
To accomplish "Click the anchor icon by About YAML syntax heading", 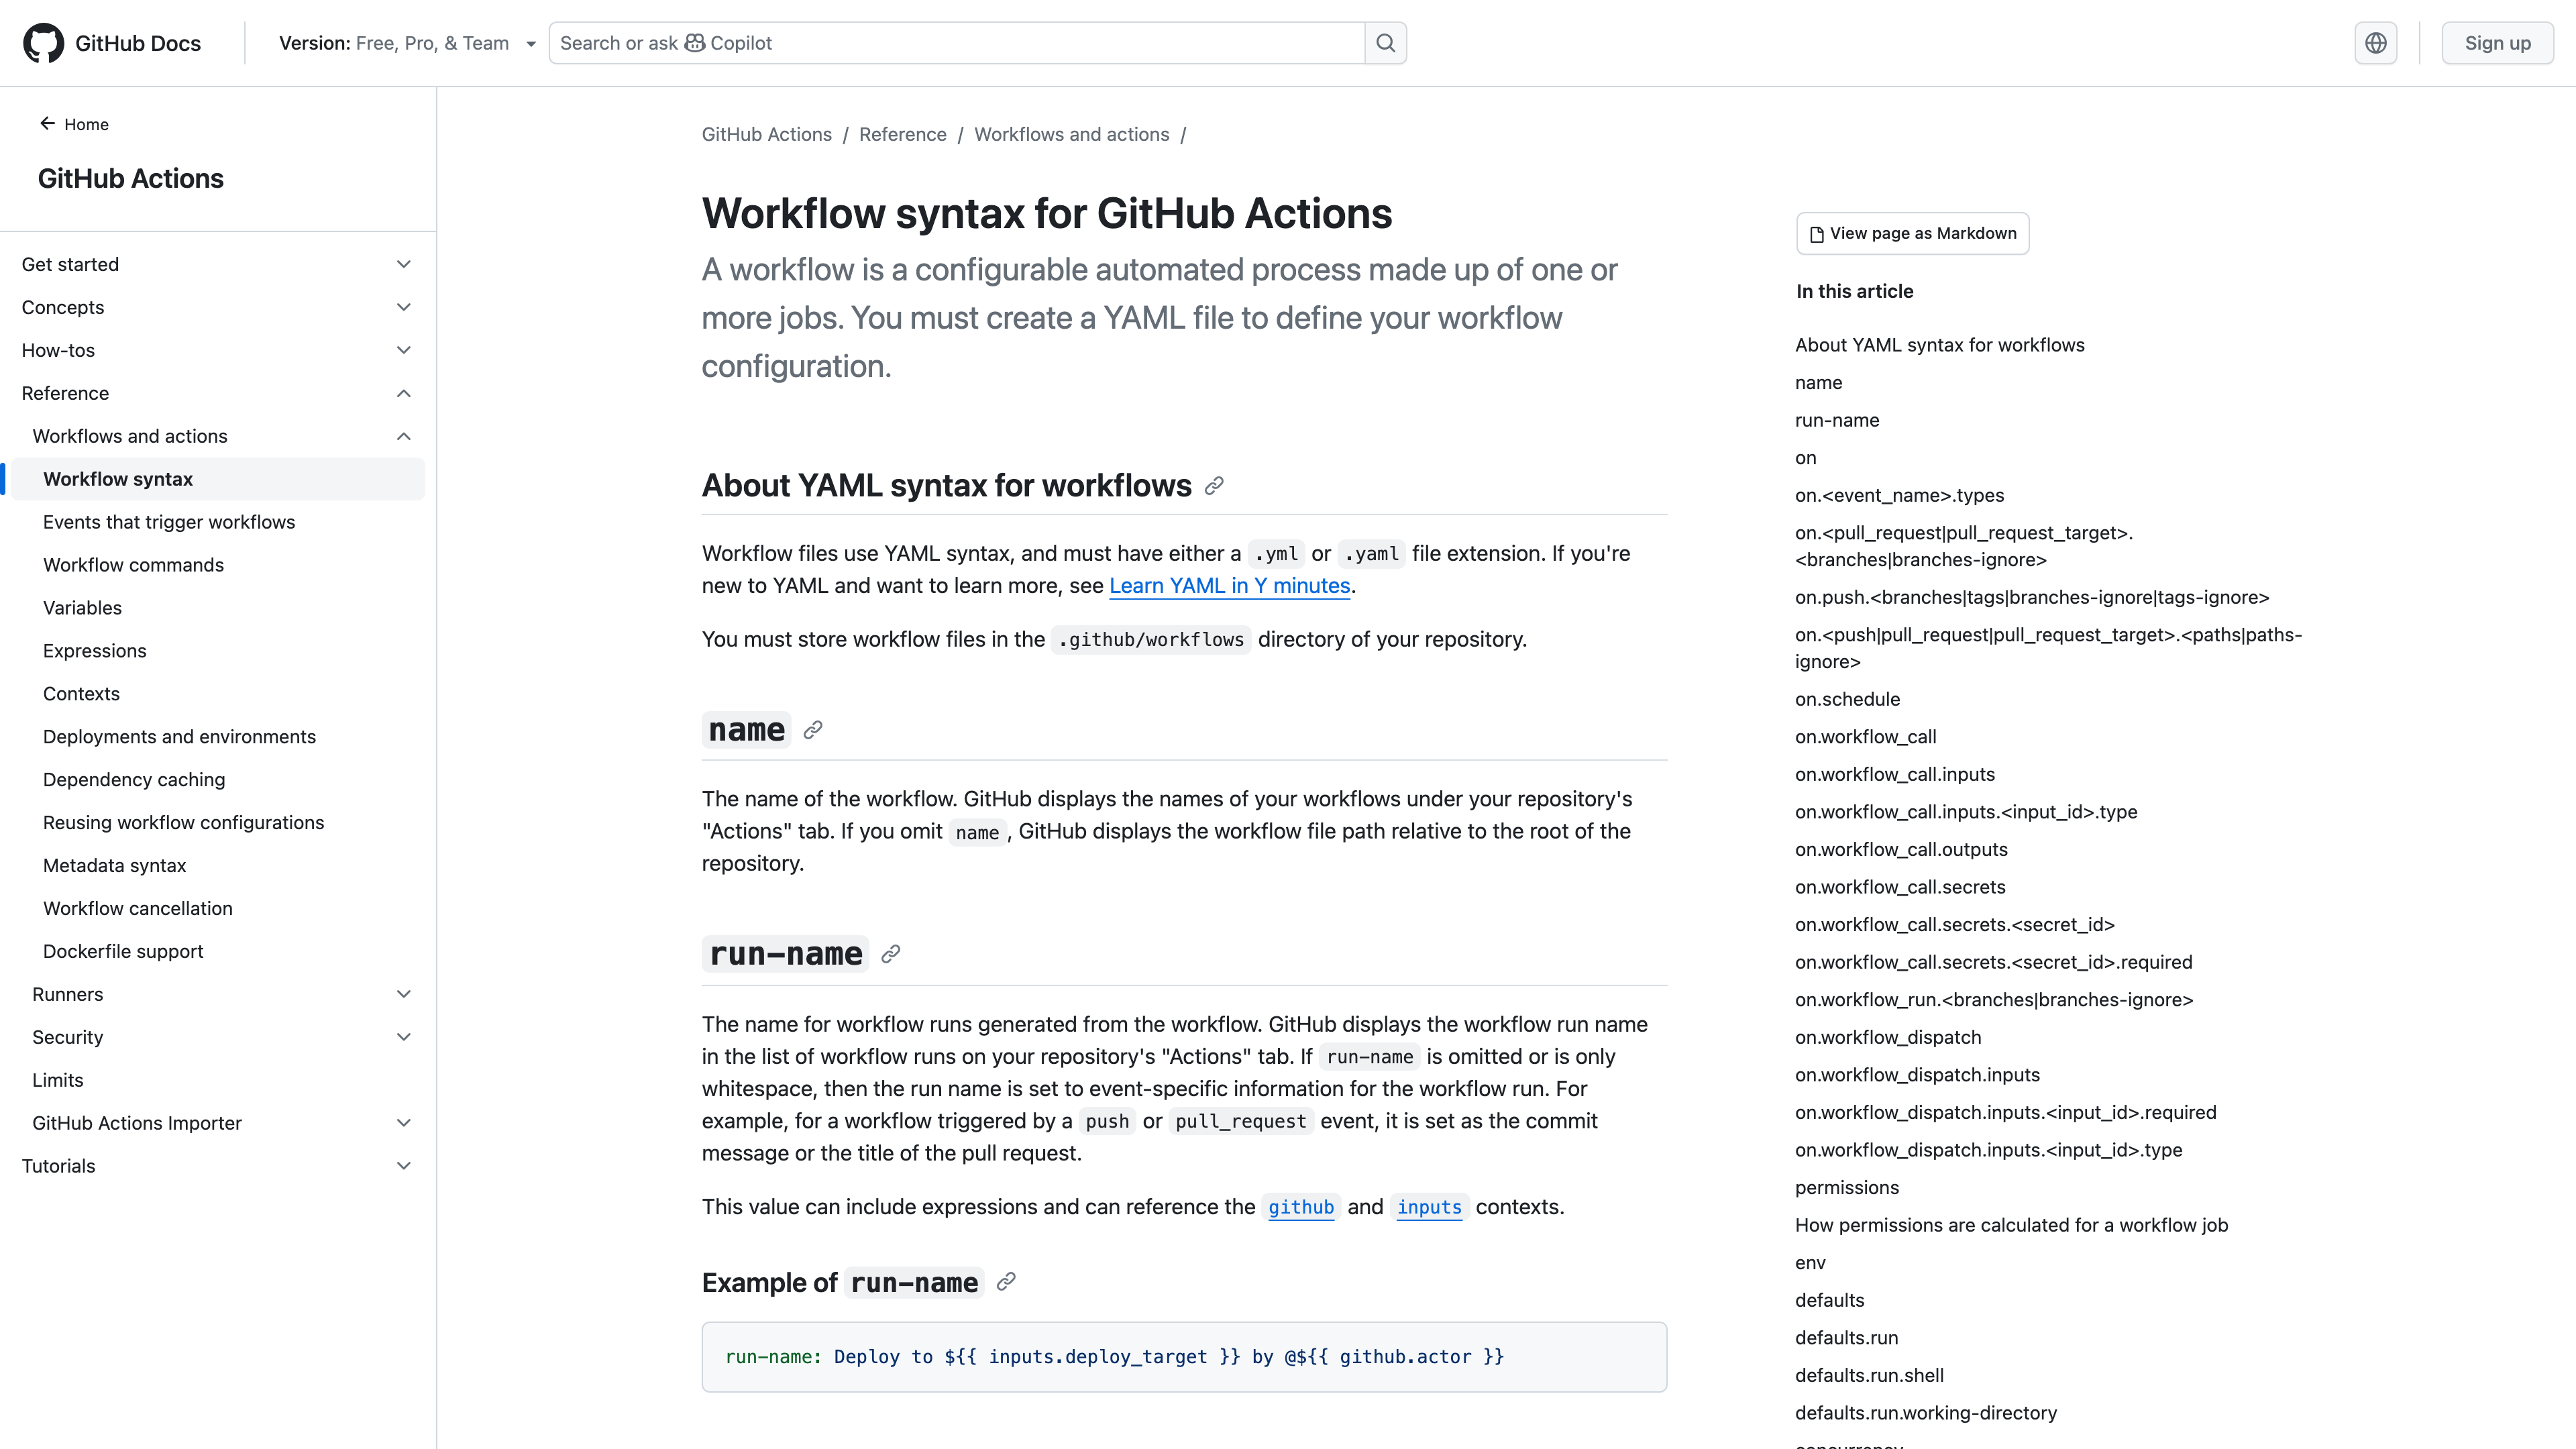I will click(1213, 486).
